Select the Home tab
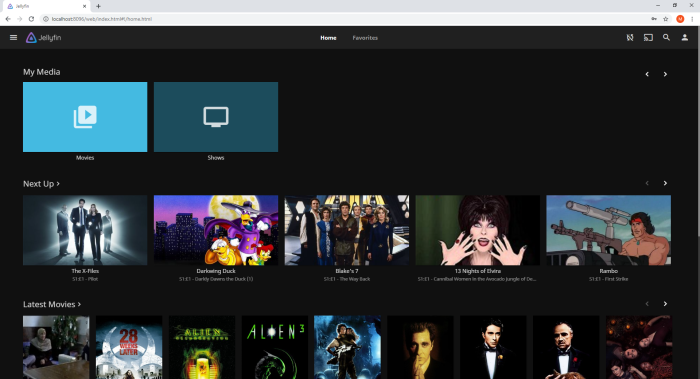700x379 pixels. pyautogui.click(x=328, y=38)
